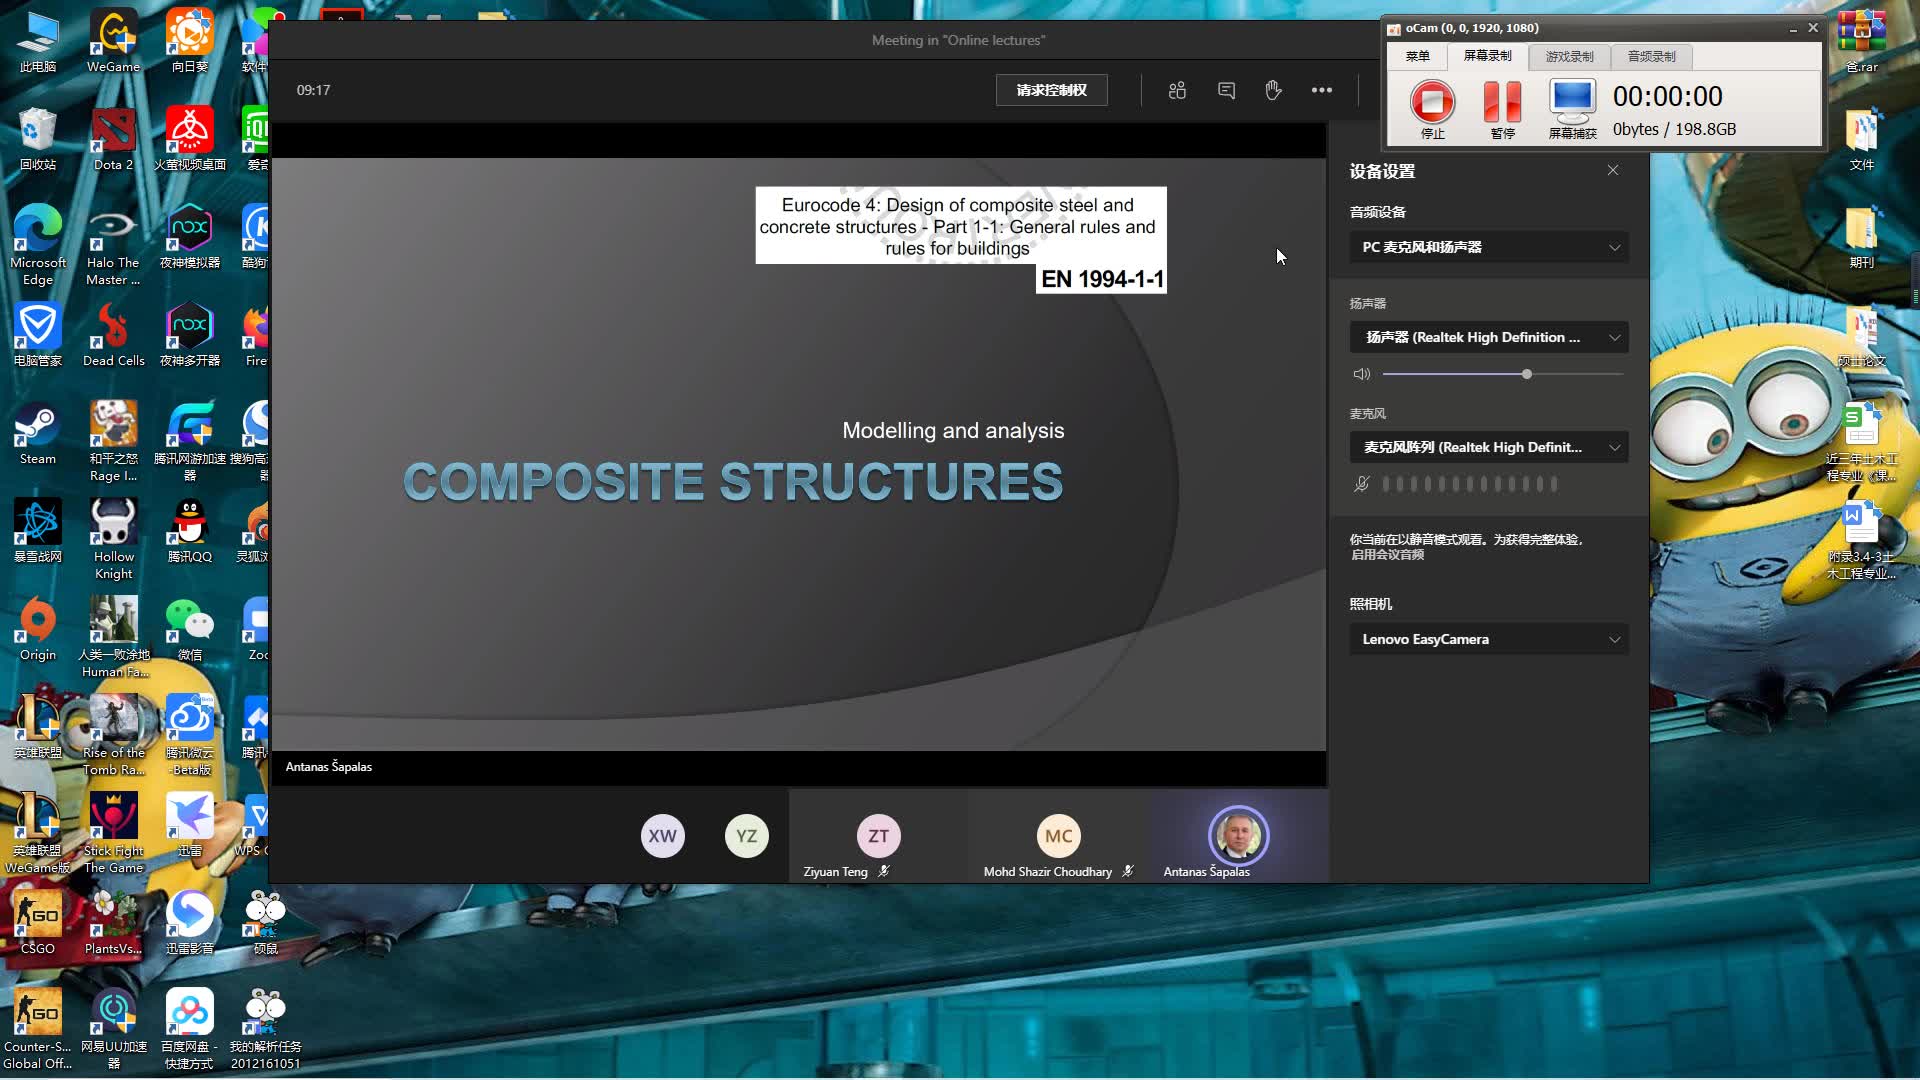Click the oCam red stop recording button

tap(1432, 101)
